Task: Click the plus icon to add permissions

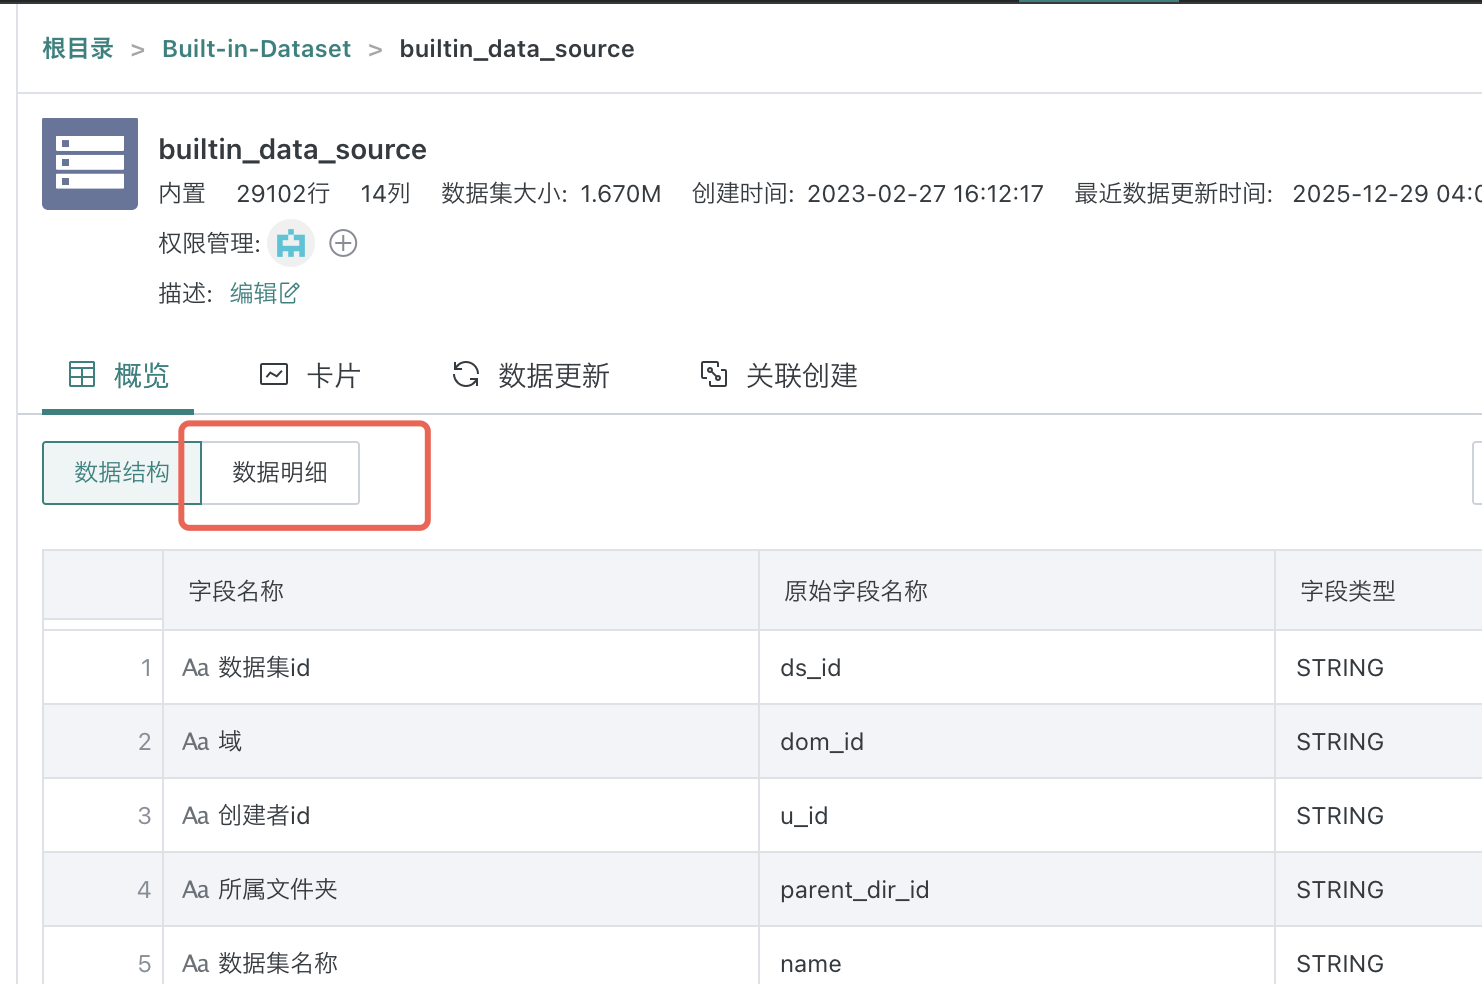Action: 343,243
